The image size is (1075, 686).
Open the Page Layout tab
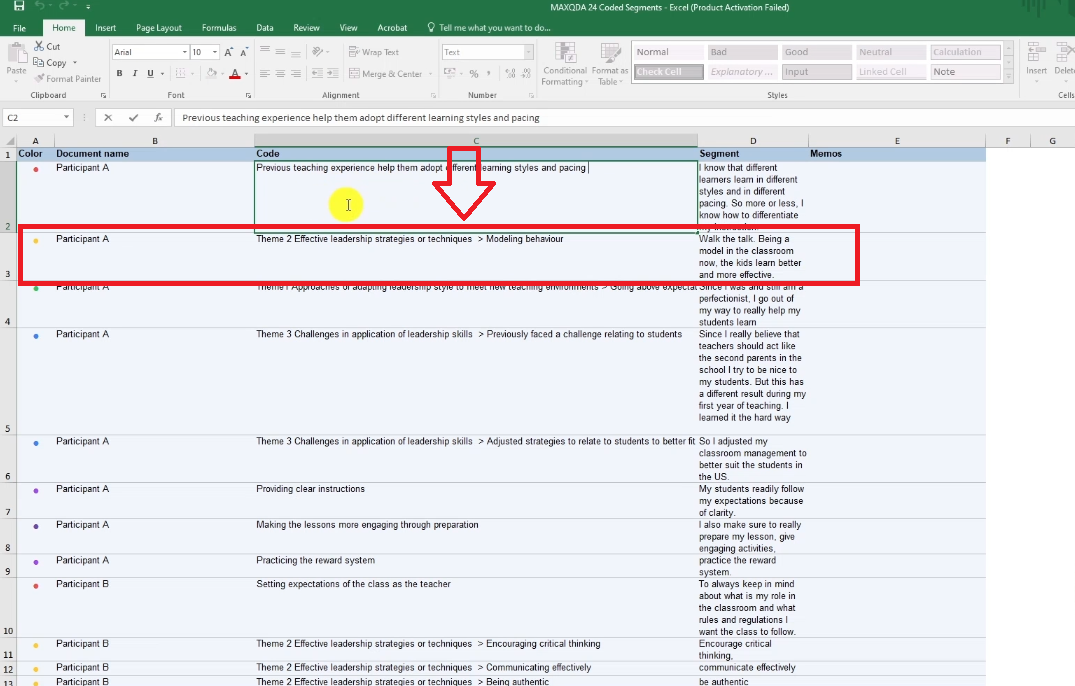tap(159, 28)
